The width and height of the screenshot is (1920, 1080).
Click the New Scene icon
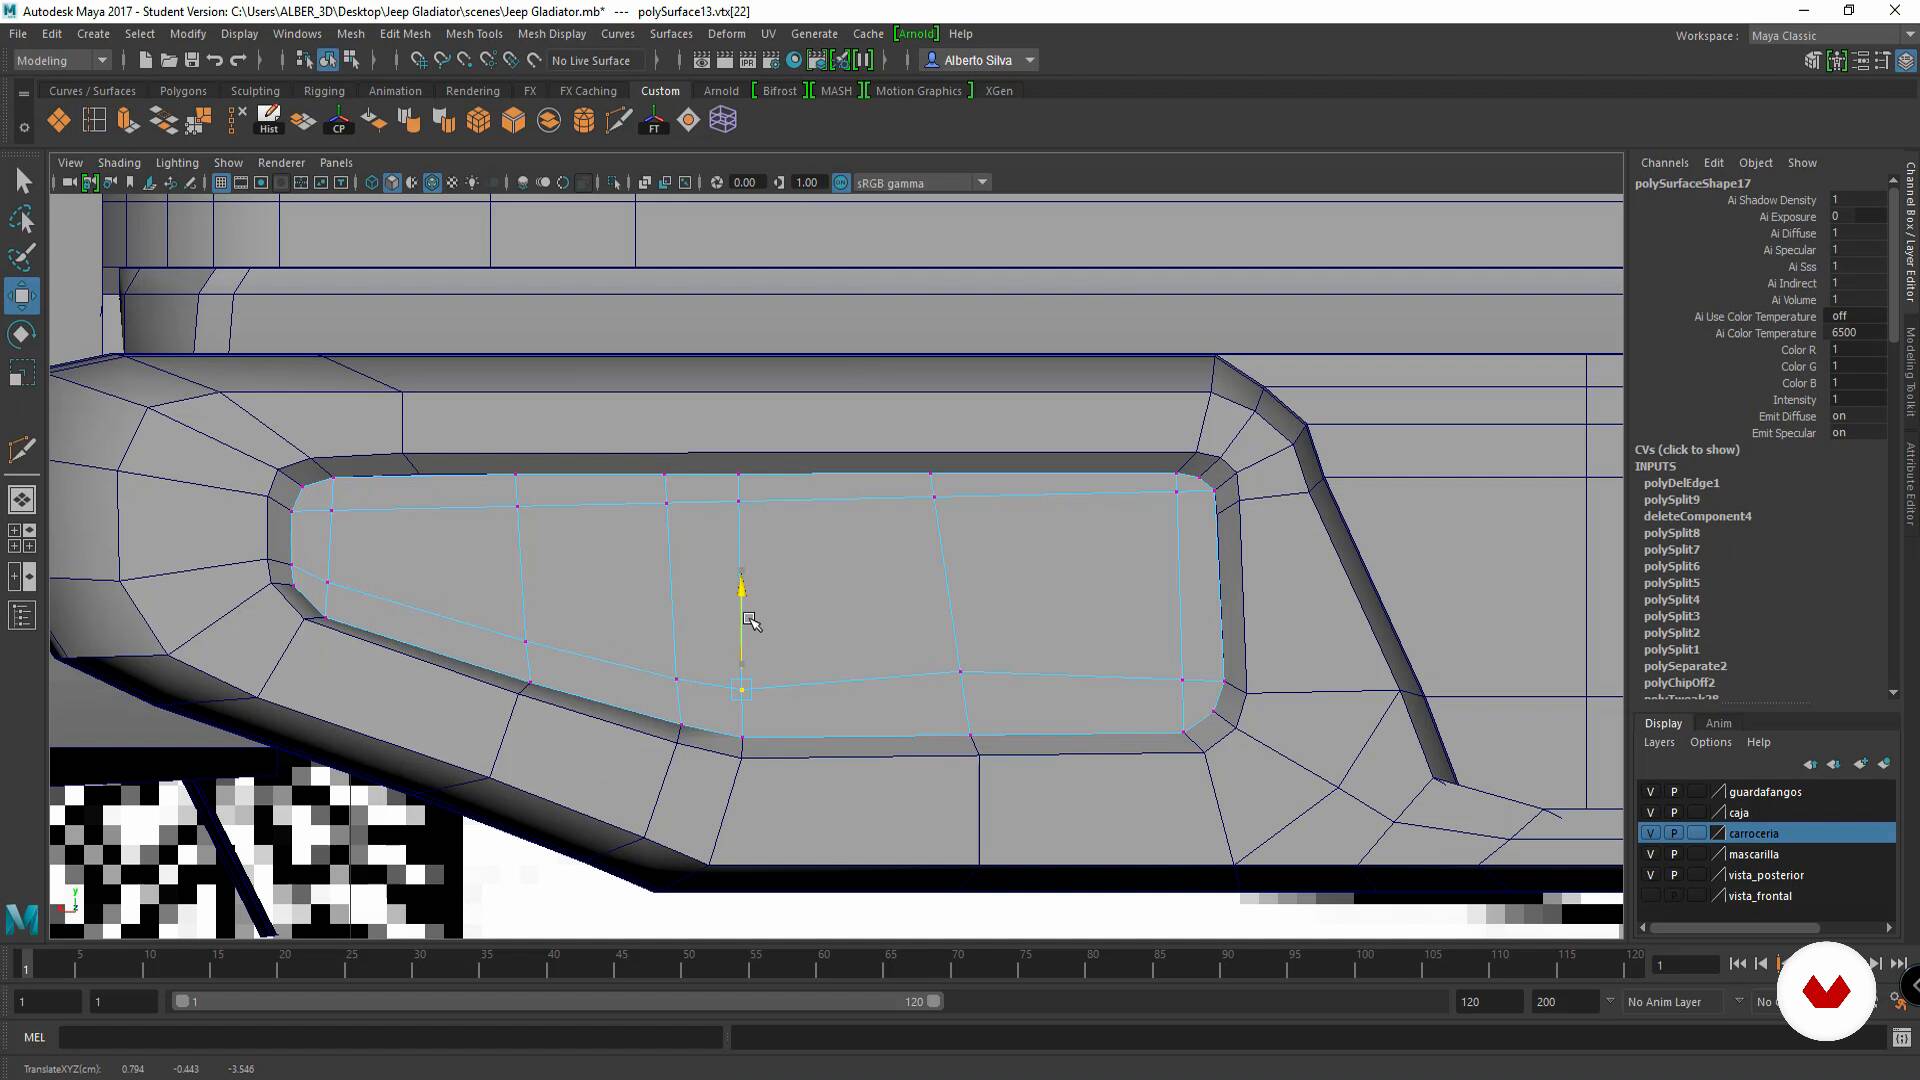tap(146, 60)
